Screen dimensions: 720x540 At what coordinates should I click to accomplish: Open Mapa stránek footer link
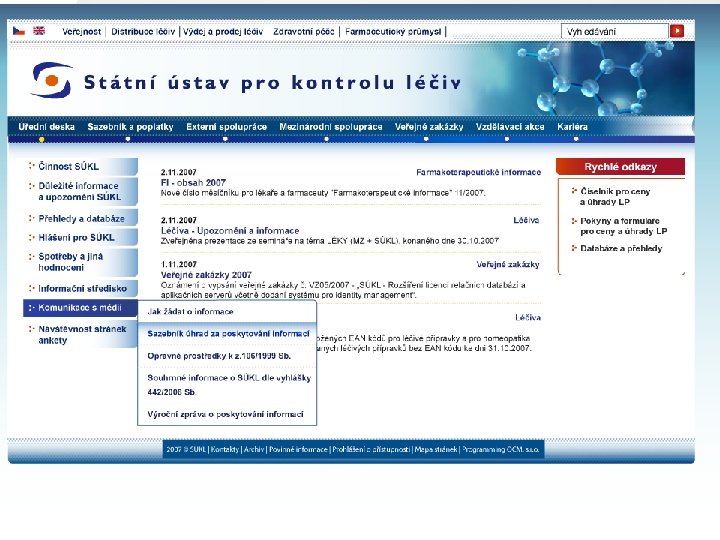pyautogui.click(x=436, y=450)
